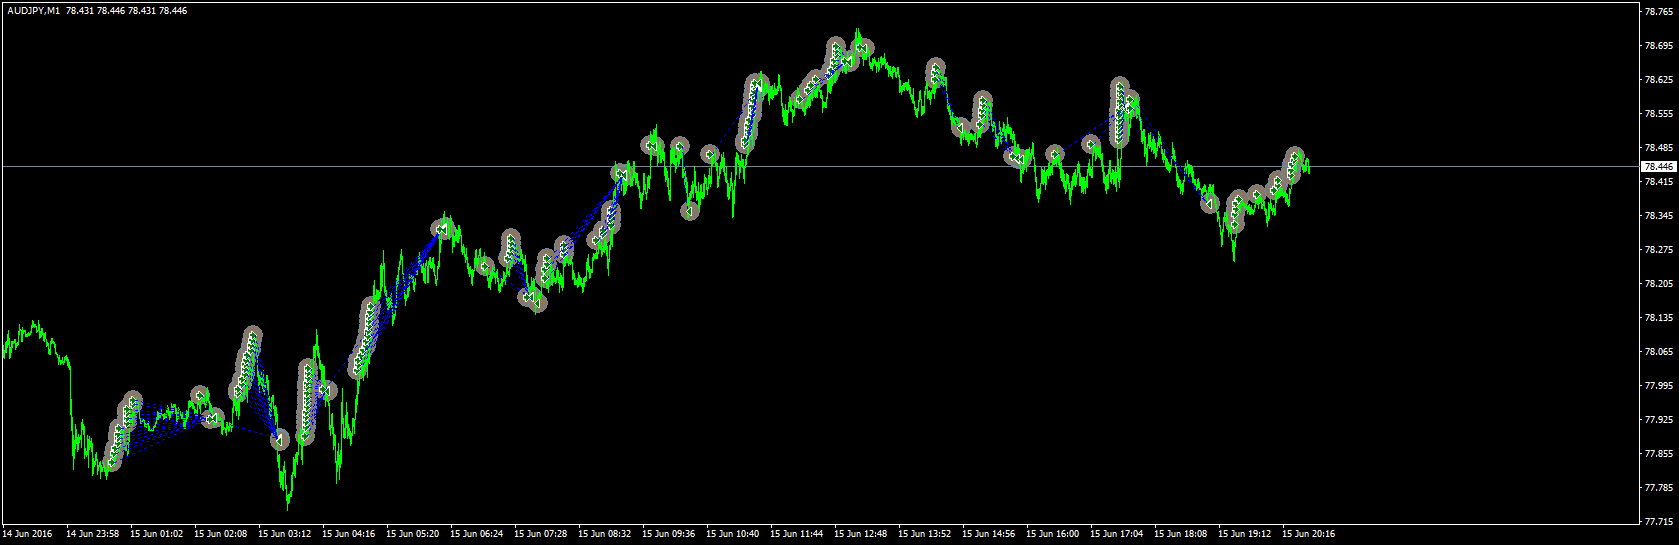This screenshot has height=545, width=1679.
Task: Select the 15 Jun 10:40 time label
Action: [x=732, y=534]
